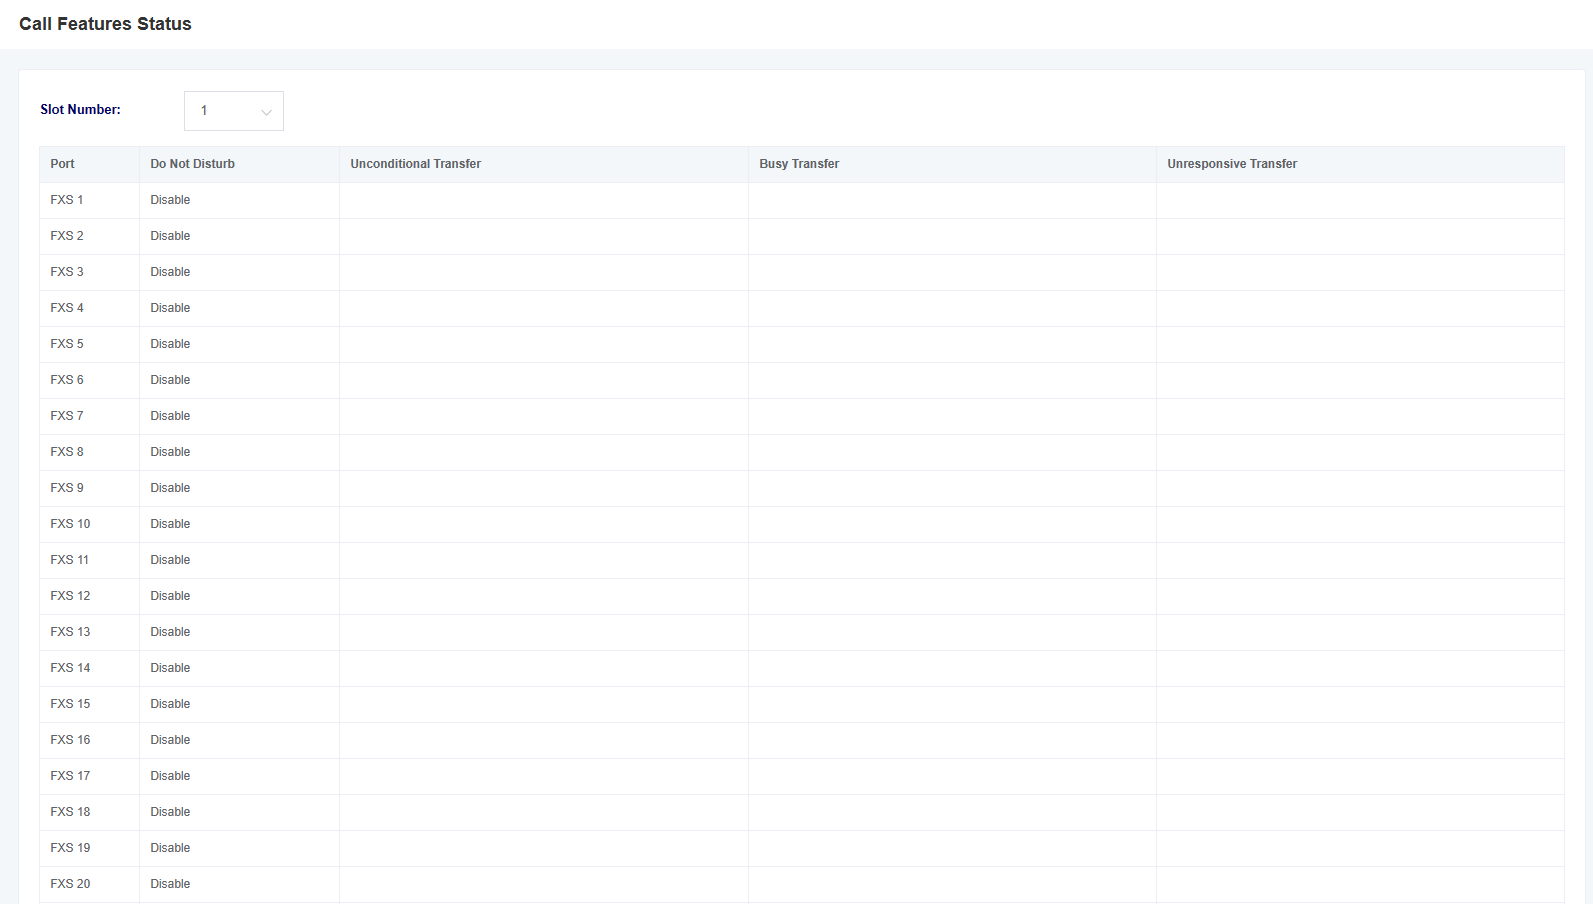Select the FXS 4 port cell

tap(89, 308)
